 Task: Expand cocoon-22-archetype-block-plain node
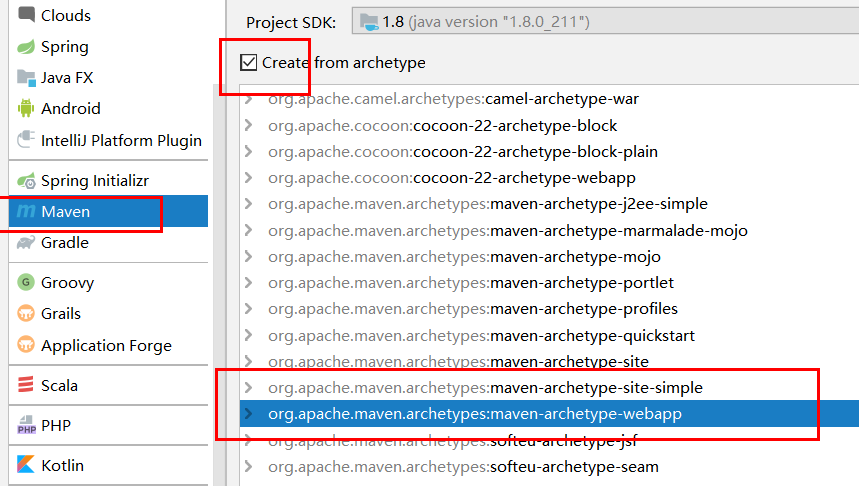(249, 151)
